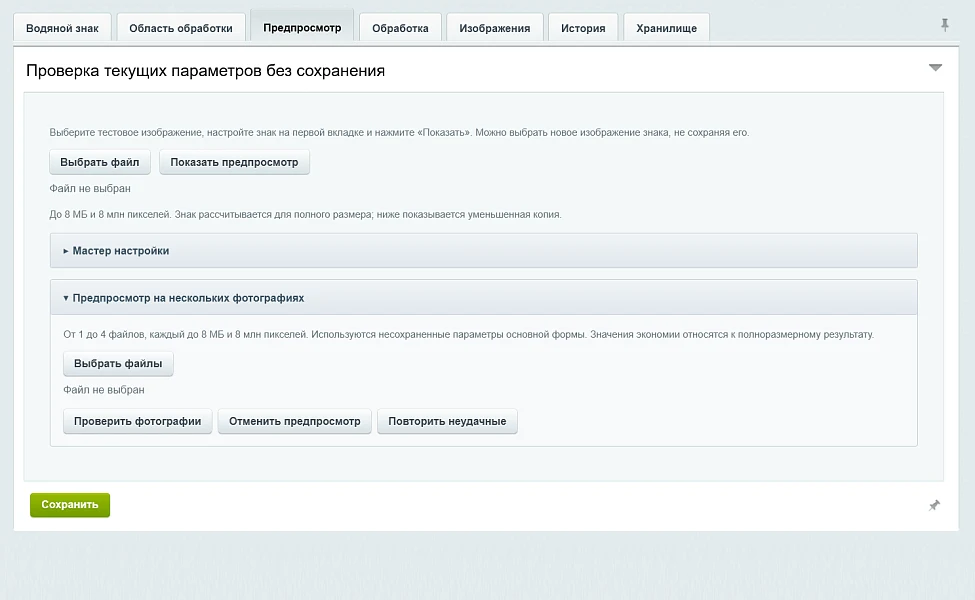Collapse the section using the header arrow

(935, 68)
